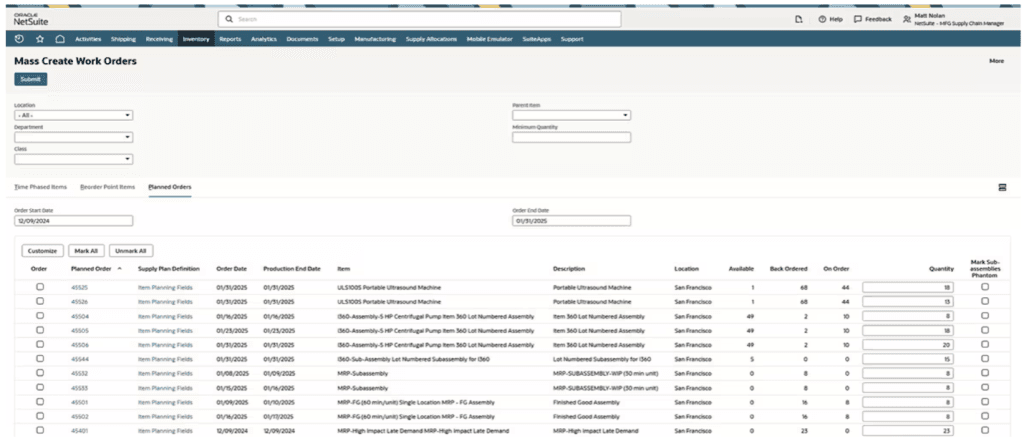Go to Home via house icon
Screen dimensions: 1024x446
tap(60, 39)
